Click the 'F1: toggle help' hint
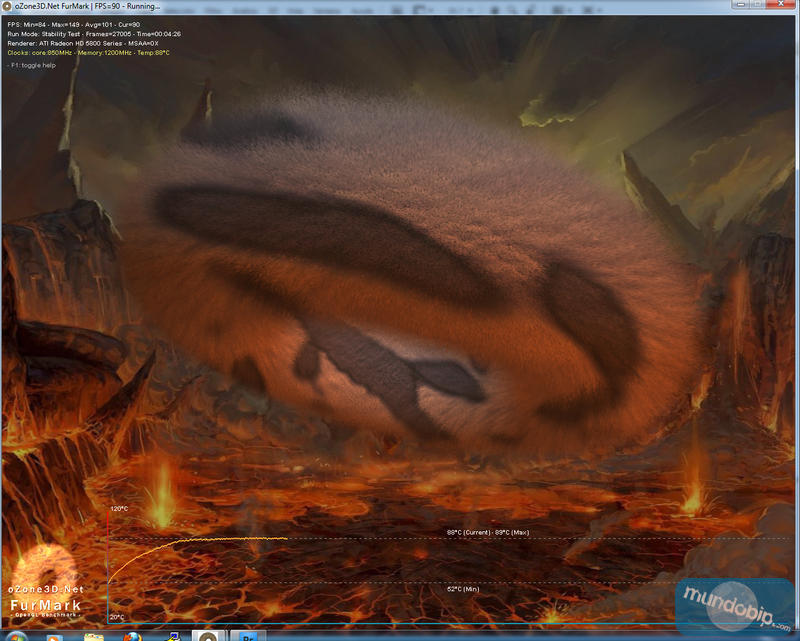 pyautogui.click(x=33, y=65)
